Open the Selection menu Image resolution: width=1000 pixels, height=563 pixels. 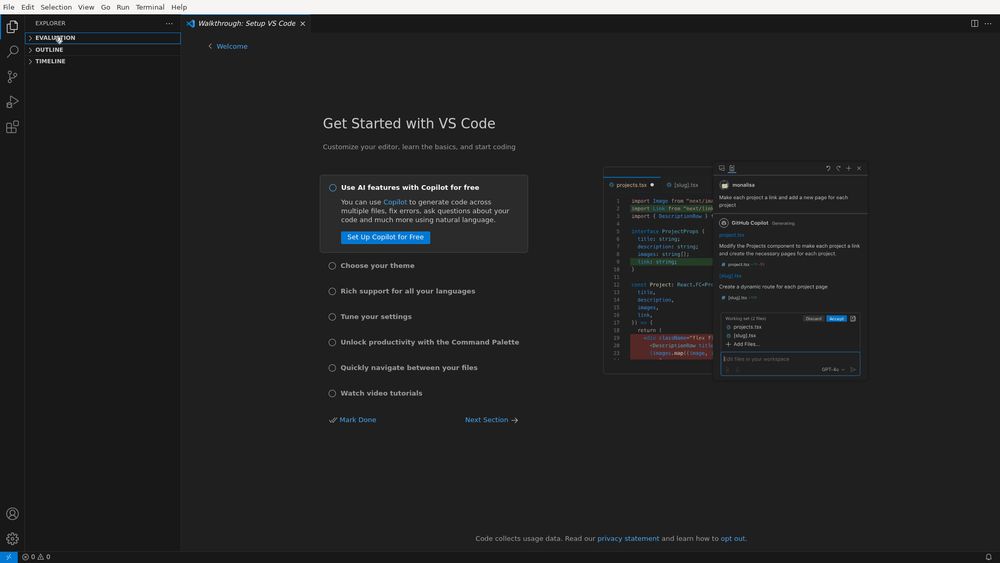tap(56, 7)
